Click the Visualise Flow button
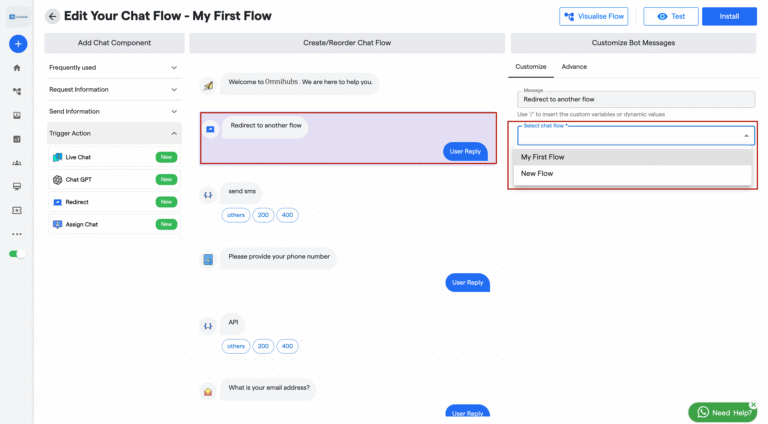Viewport: 768px width, 424px height. [x=594, y=17]
